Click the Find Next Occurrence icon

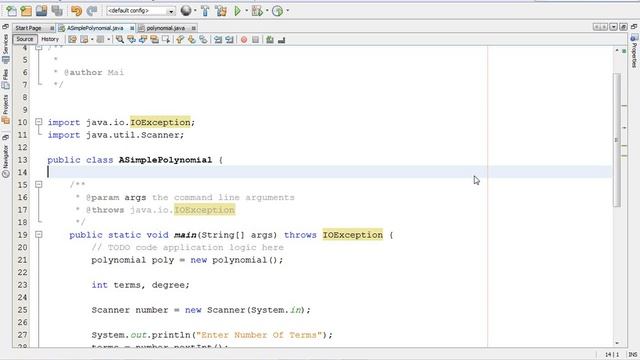(143, 40)
